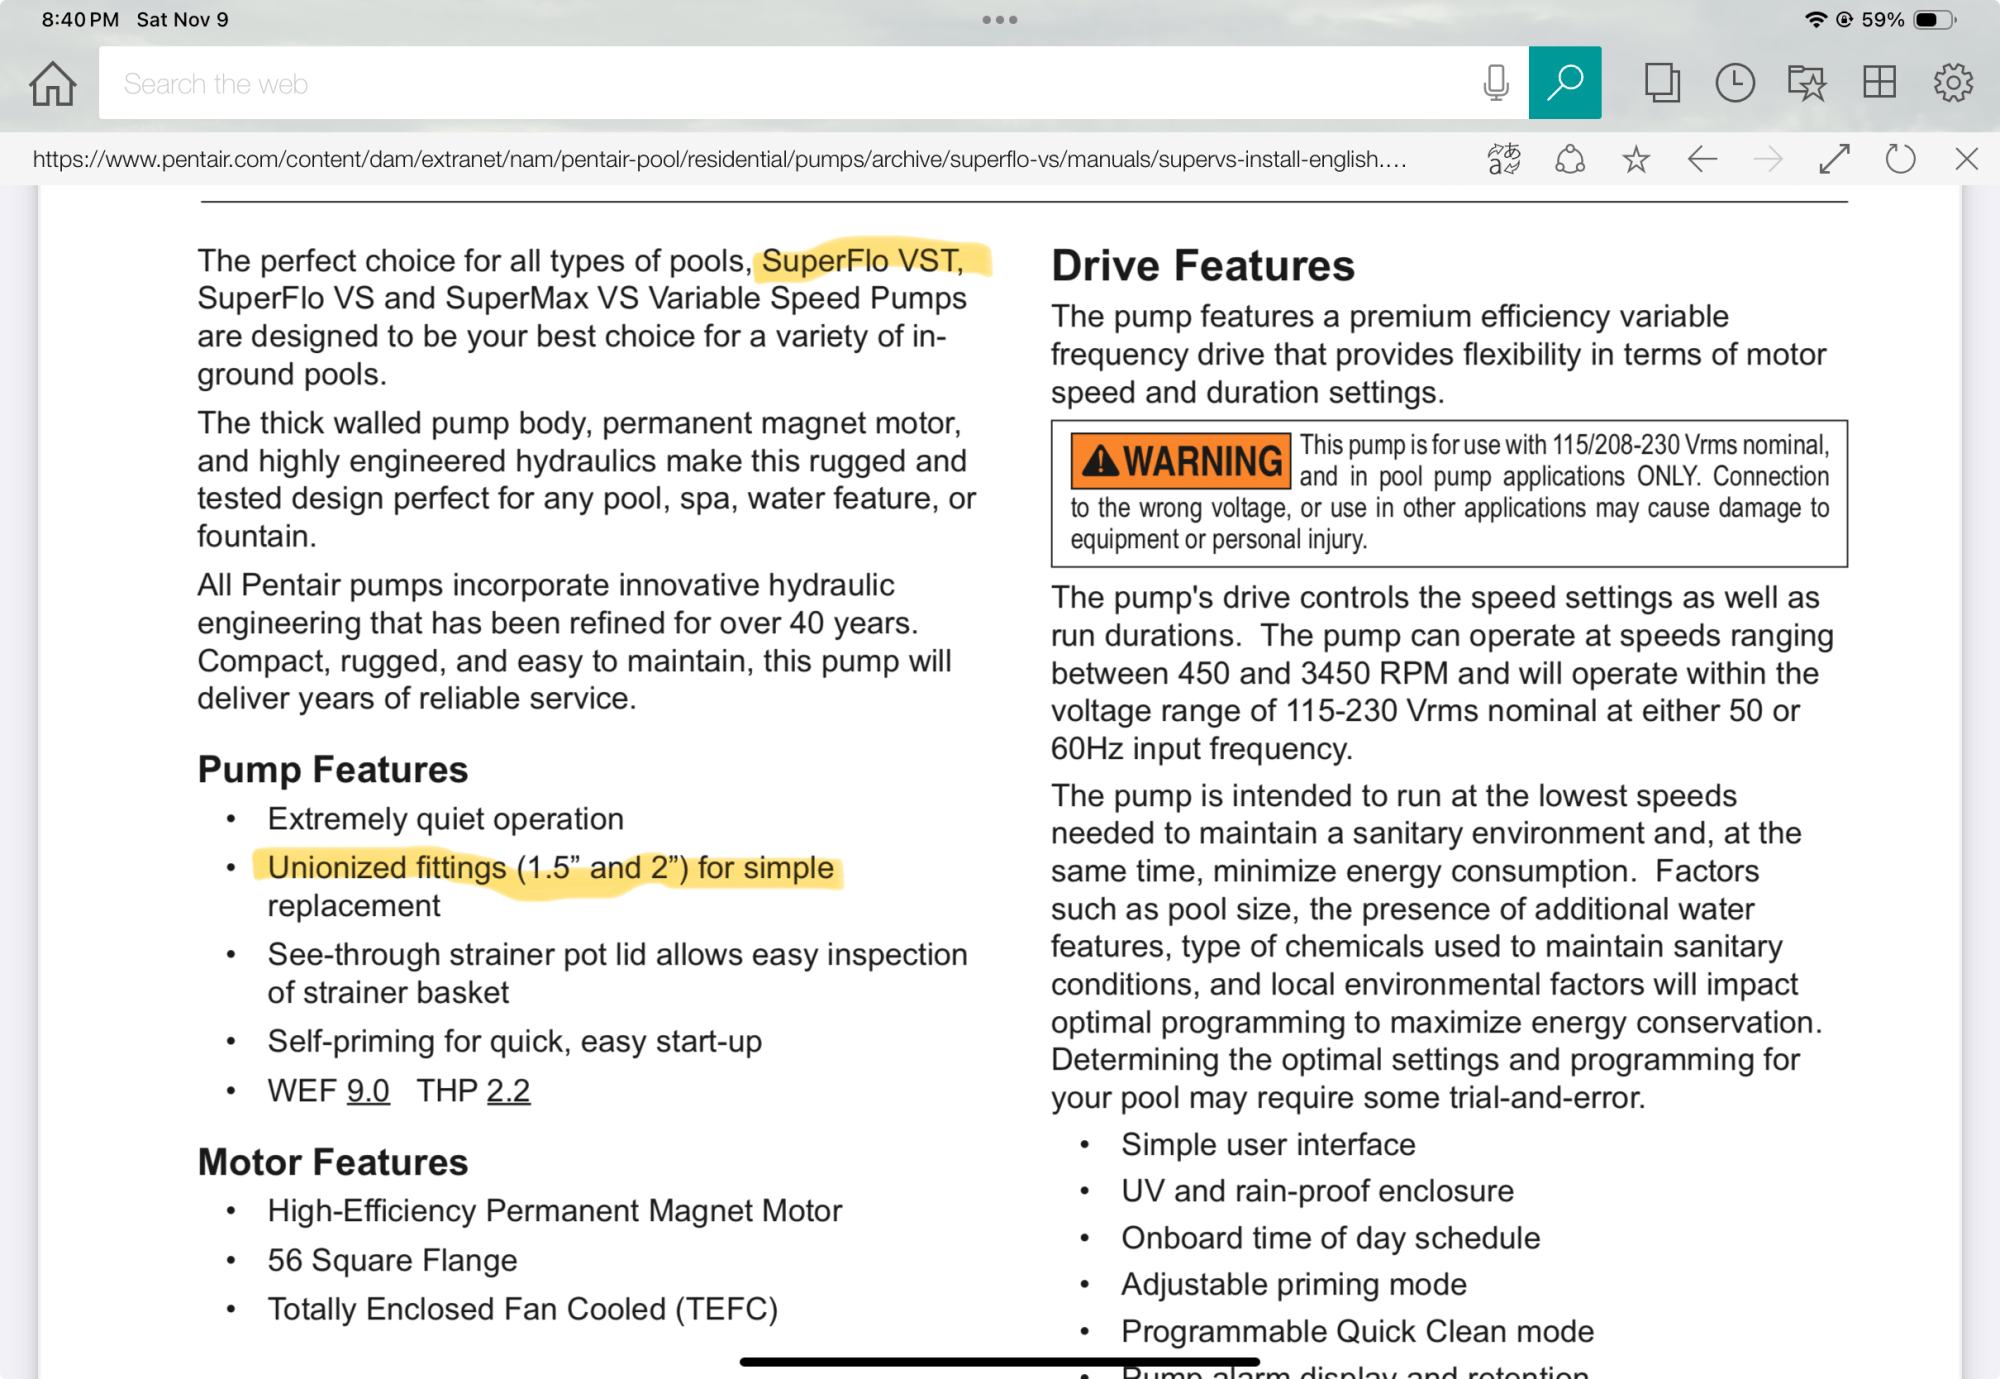Close the current page with X
Viewport: 2000px width, 1379px height.
click(1966, 159)
